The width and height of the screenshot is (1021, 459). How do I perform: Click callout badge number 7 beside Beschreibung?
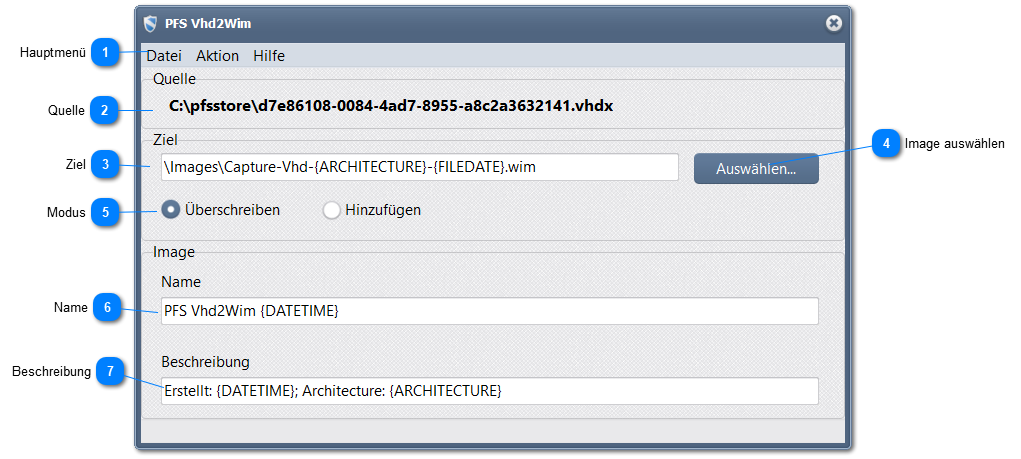tap(111, 372)
